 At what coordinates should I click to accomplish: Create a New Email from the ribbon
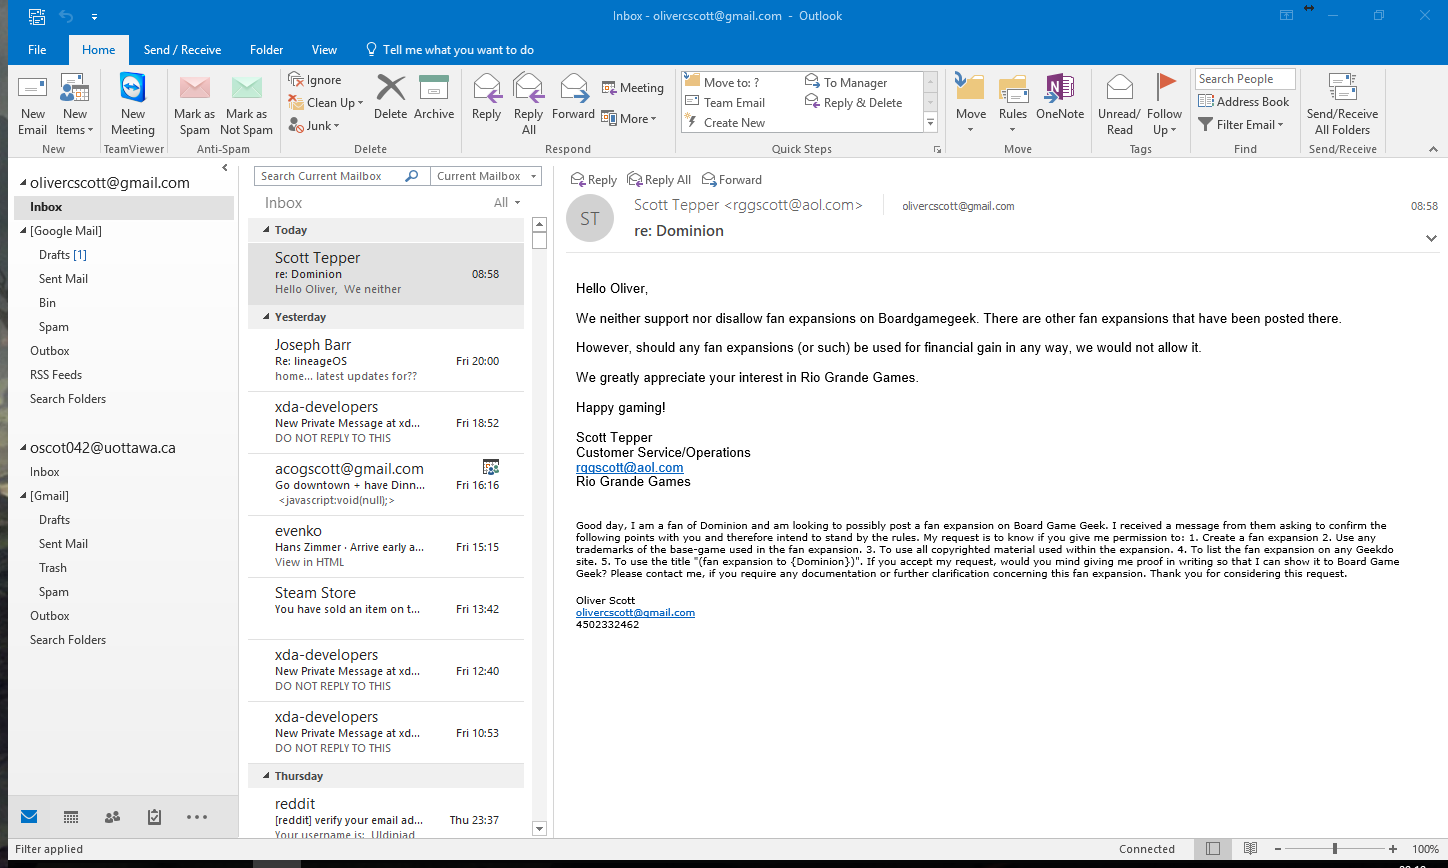click(32, 104)
